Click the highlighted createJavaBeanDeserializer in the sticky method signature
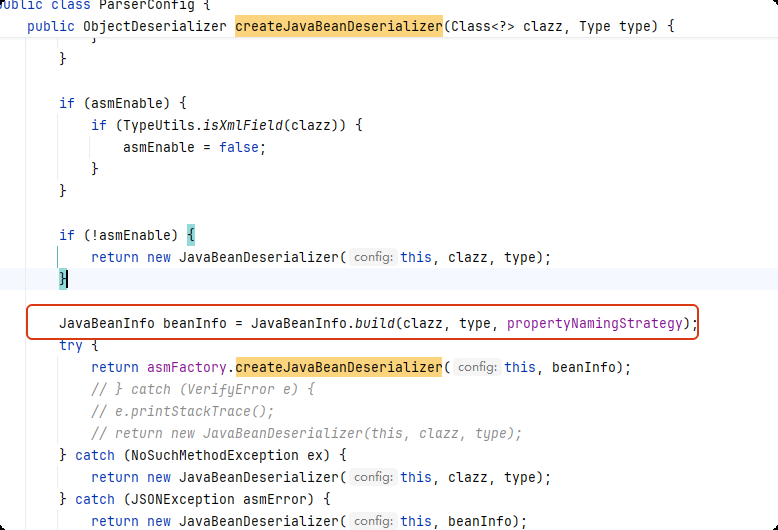Screen dimensions: 778x530 pos(339,26)
